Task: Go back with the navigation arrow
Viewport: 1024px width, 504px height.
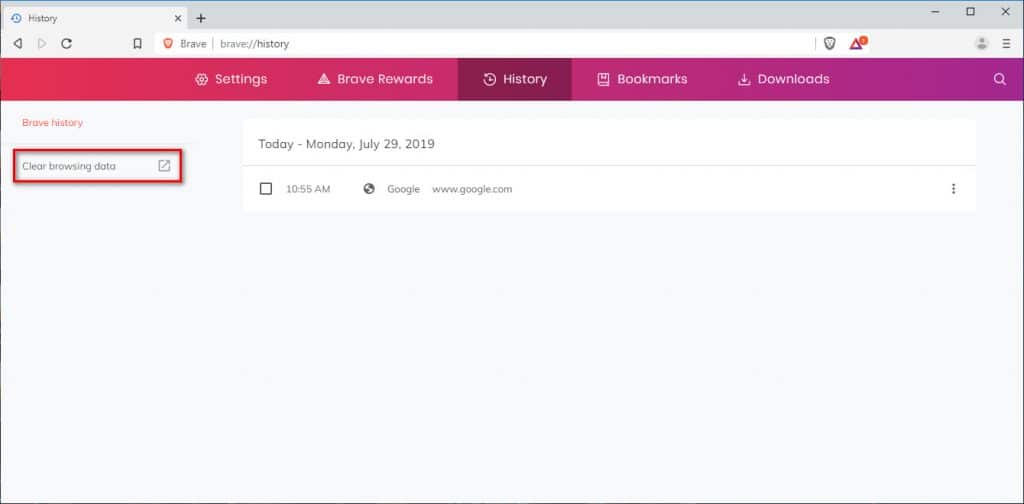Action: pos(18,44)
